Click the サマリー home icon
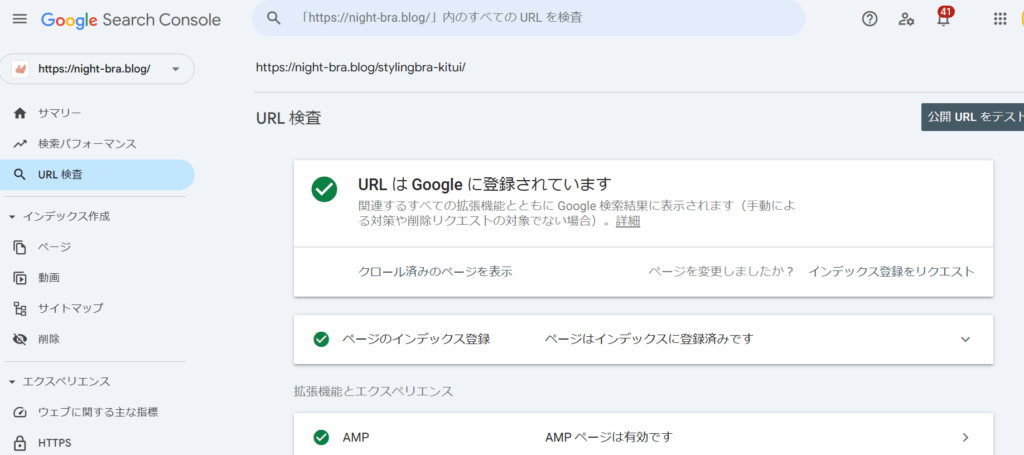 (20, 113)
